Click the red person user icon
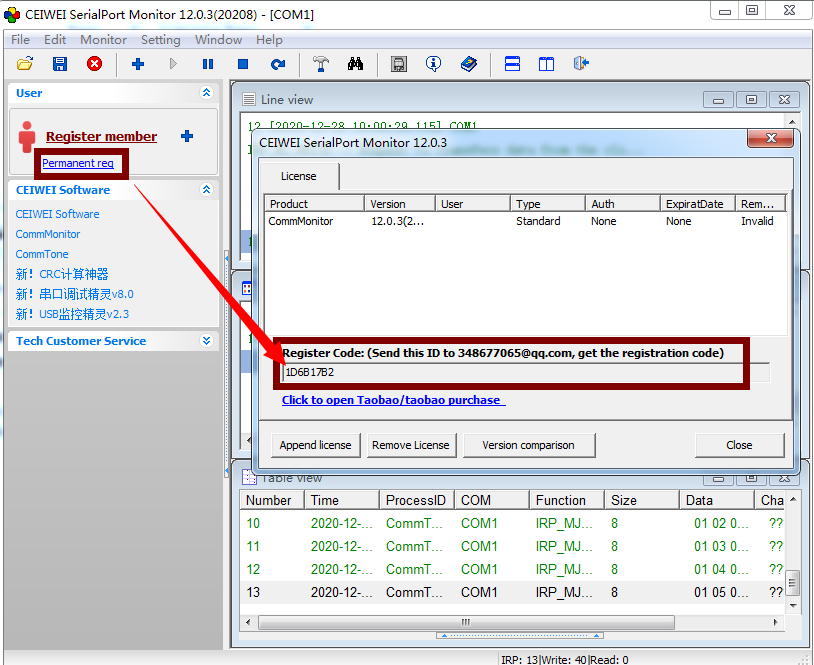 coord(26,137)
